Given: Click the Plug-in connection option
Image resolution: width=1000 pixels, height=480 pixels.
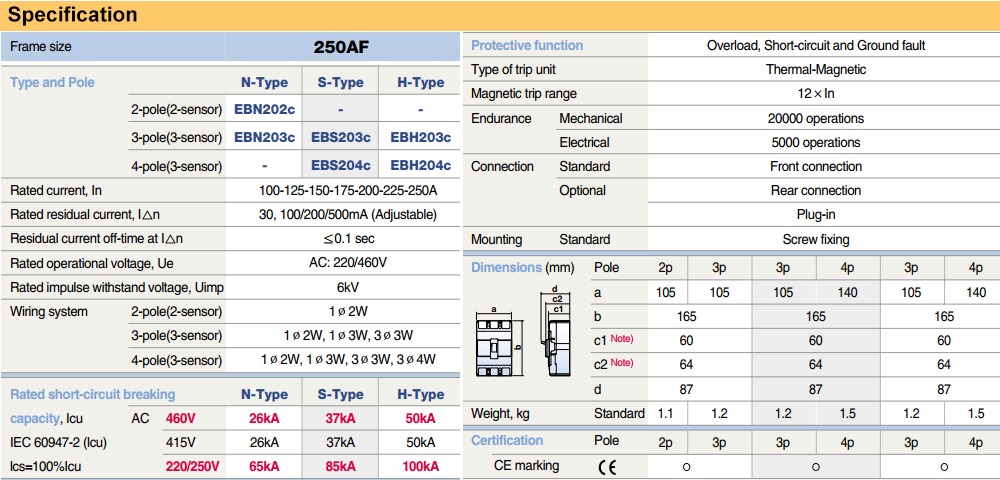Looking at the screenshot, I should [816, 215].
